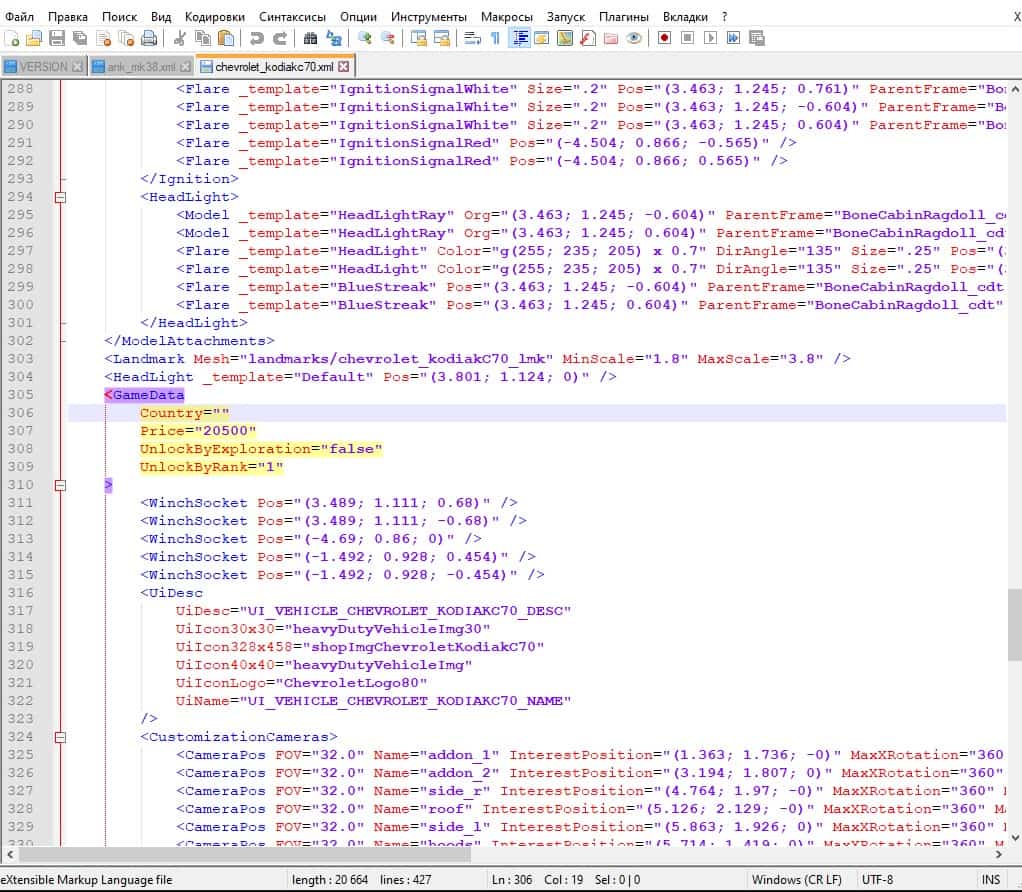Screen dimensions: 1022x892
Task: Close the chevrolet_kodiakc70.xml tab
Action: (x=343, y=67)
